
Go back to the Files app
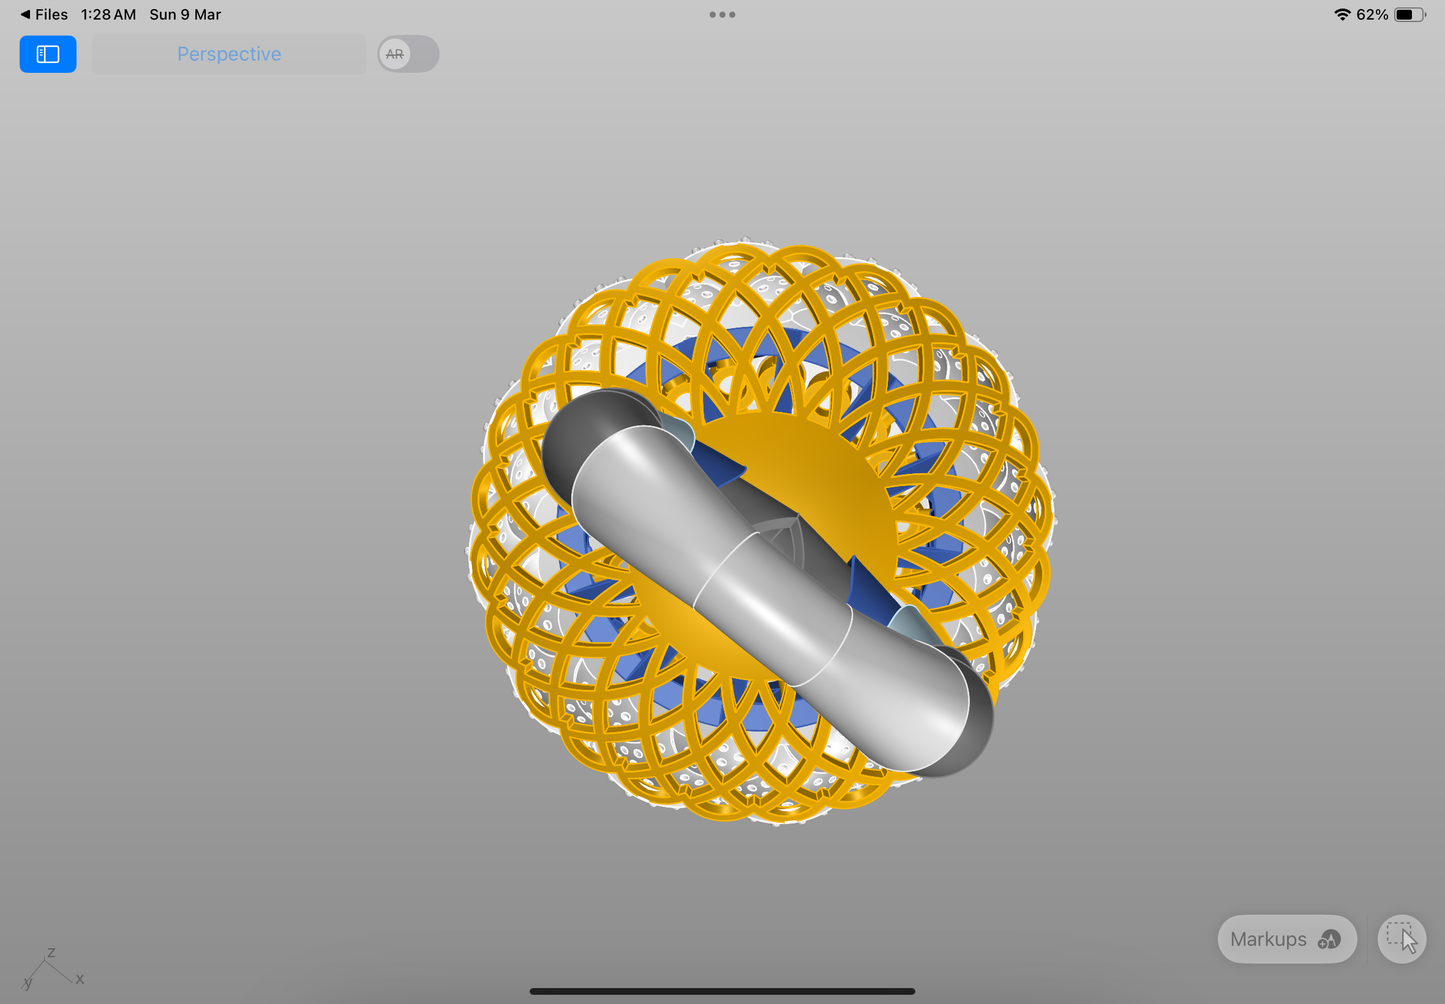point(44,14)
